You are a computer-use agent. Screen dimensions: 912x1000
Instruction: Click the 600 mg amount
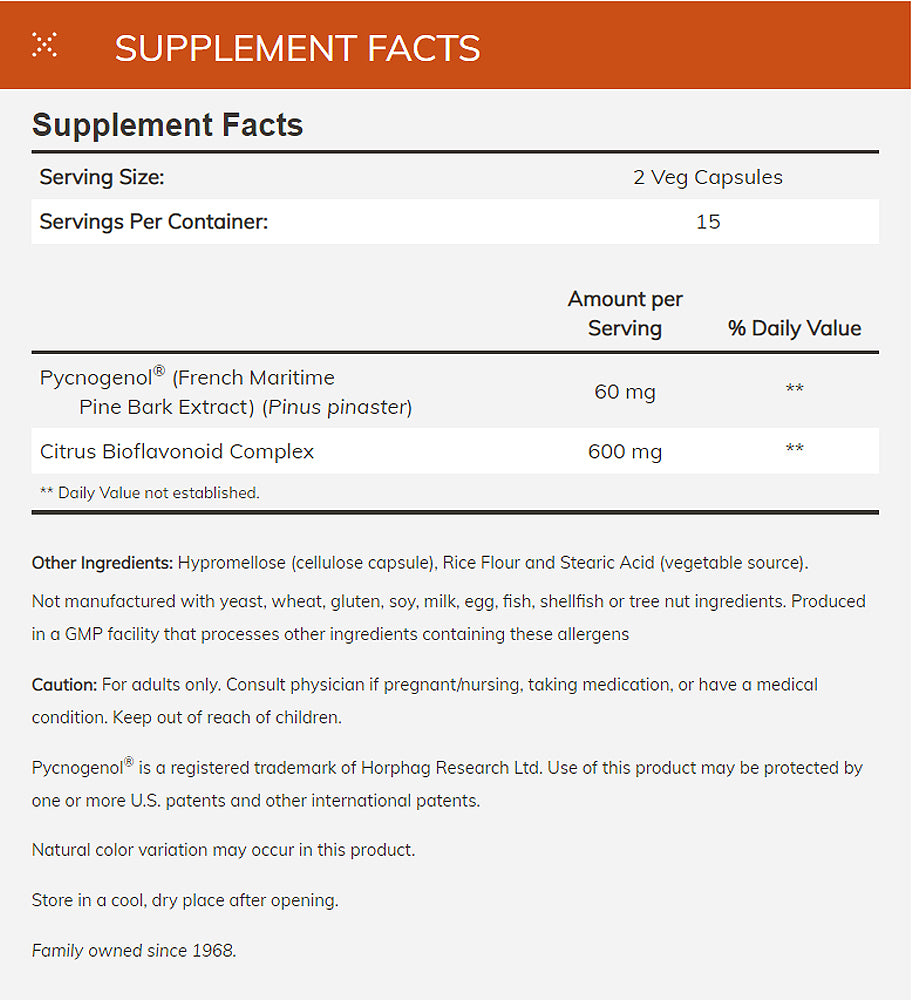625,452
